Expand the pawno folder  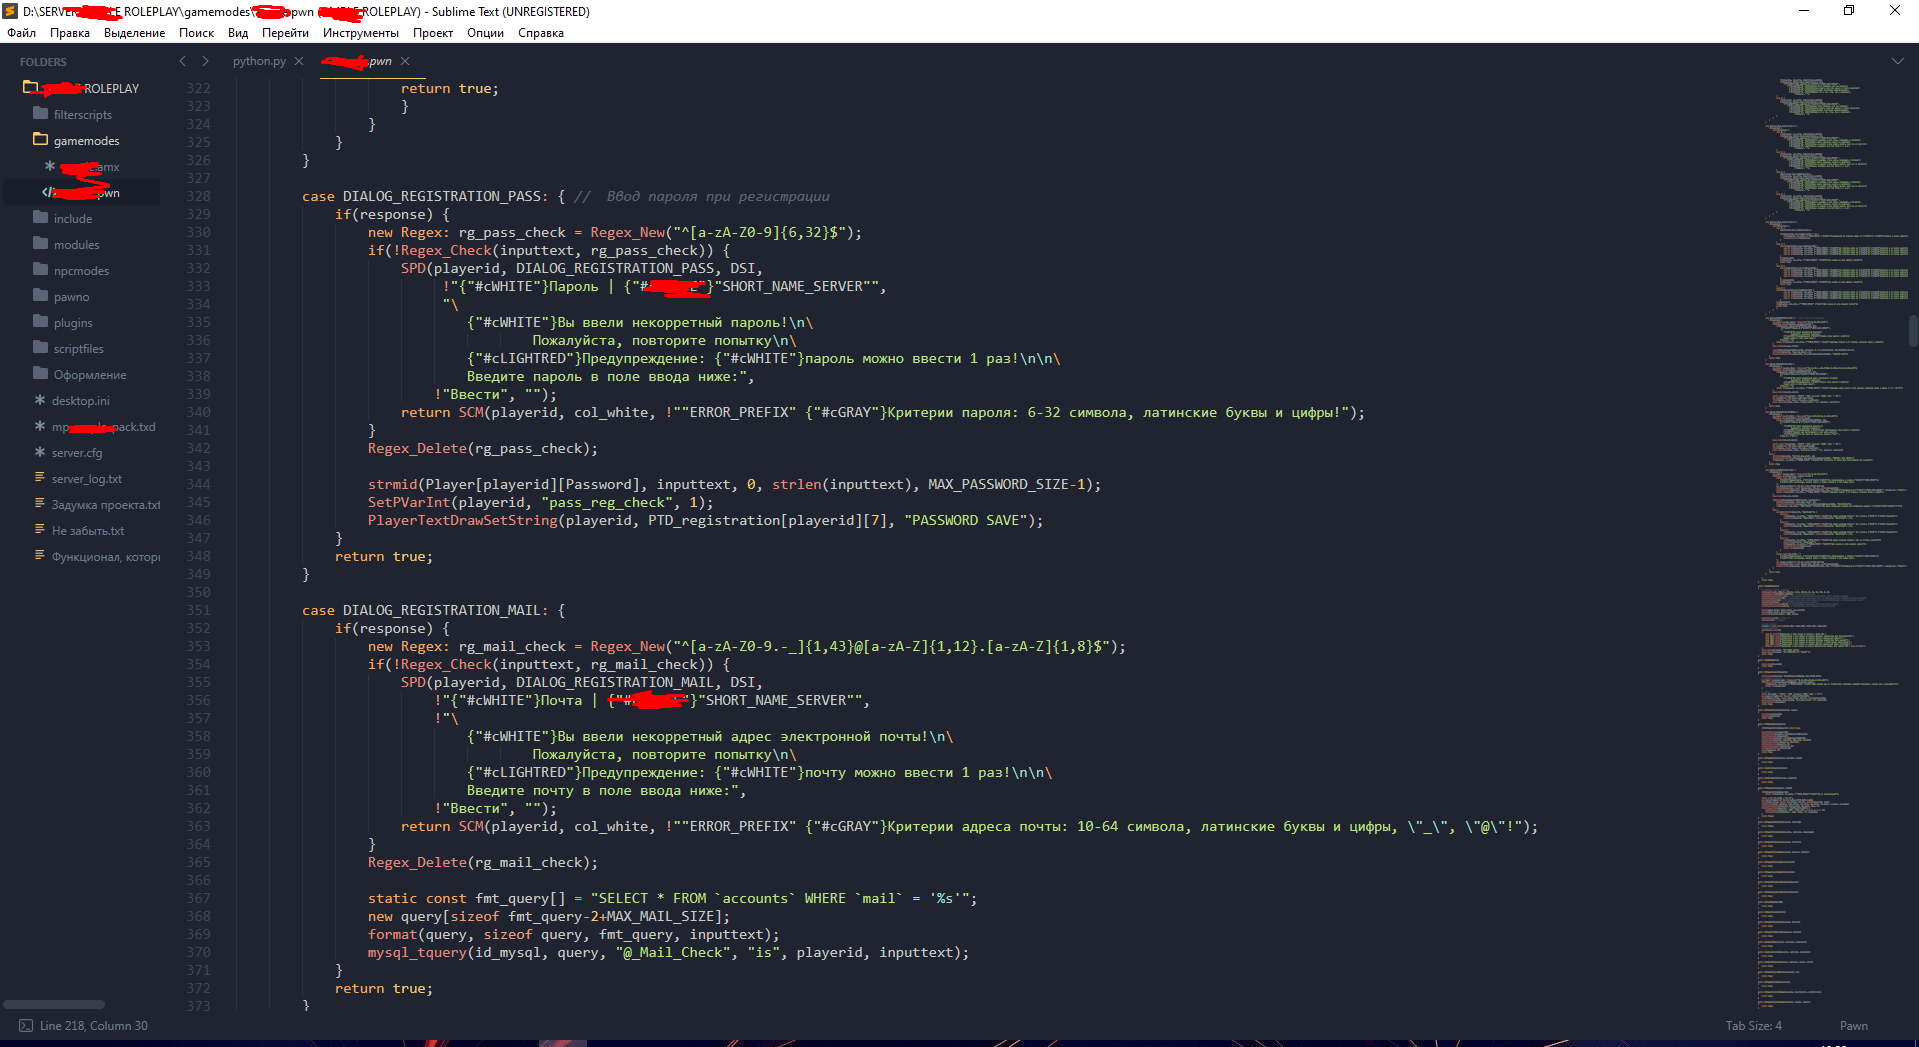pyautogui.click(x=71, y=296)
